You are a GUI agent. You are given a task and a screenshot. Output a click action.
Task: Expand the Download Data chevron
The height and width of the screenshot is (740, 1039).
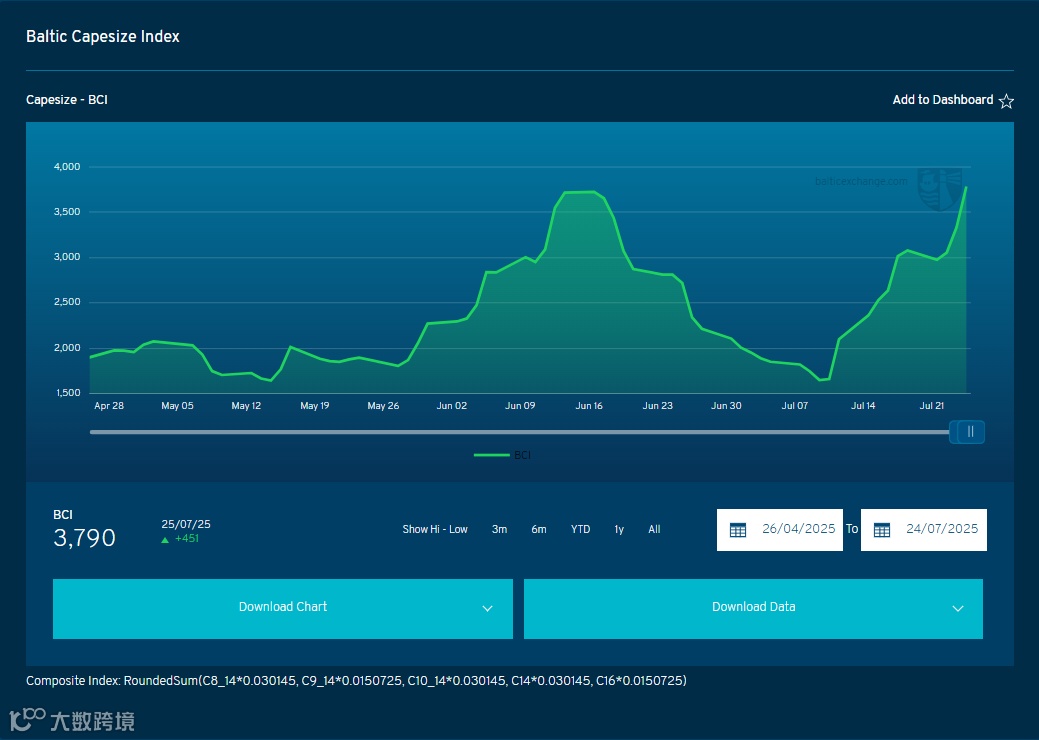tap(957, 609)
